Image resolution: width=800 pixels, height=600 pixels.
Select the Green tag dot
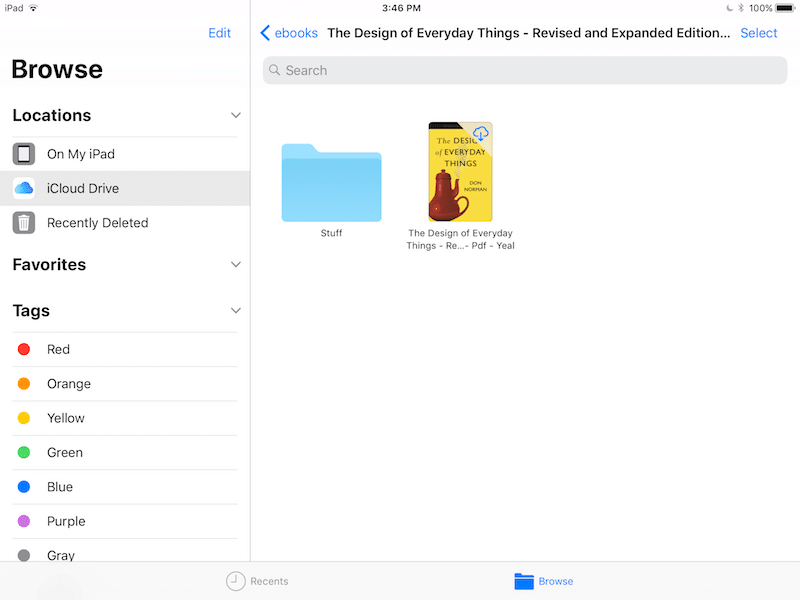coord(24,452)
